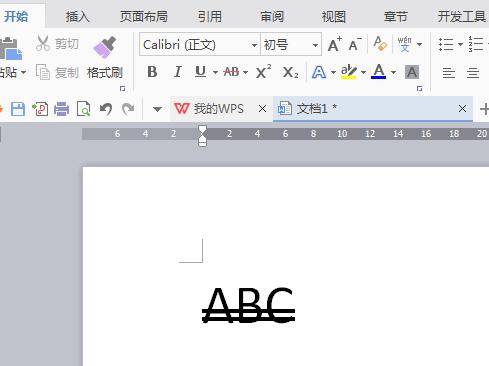Click the text effects outlined A icon

pyautogui.click(x=319, y=72)
